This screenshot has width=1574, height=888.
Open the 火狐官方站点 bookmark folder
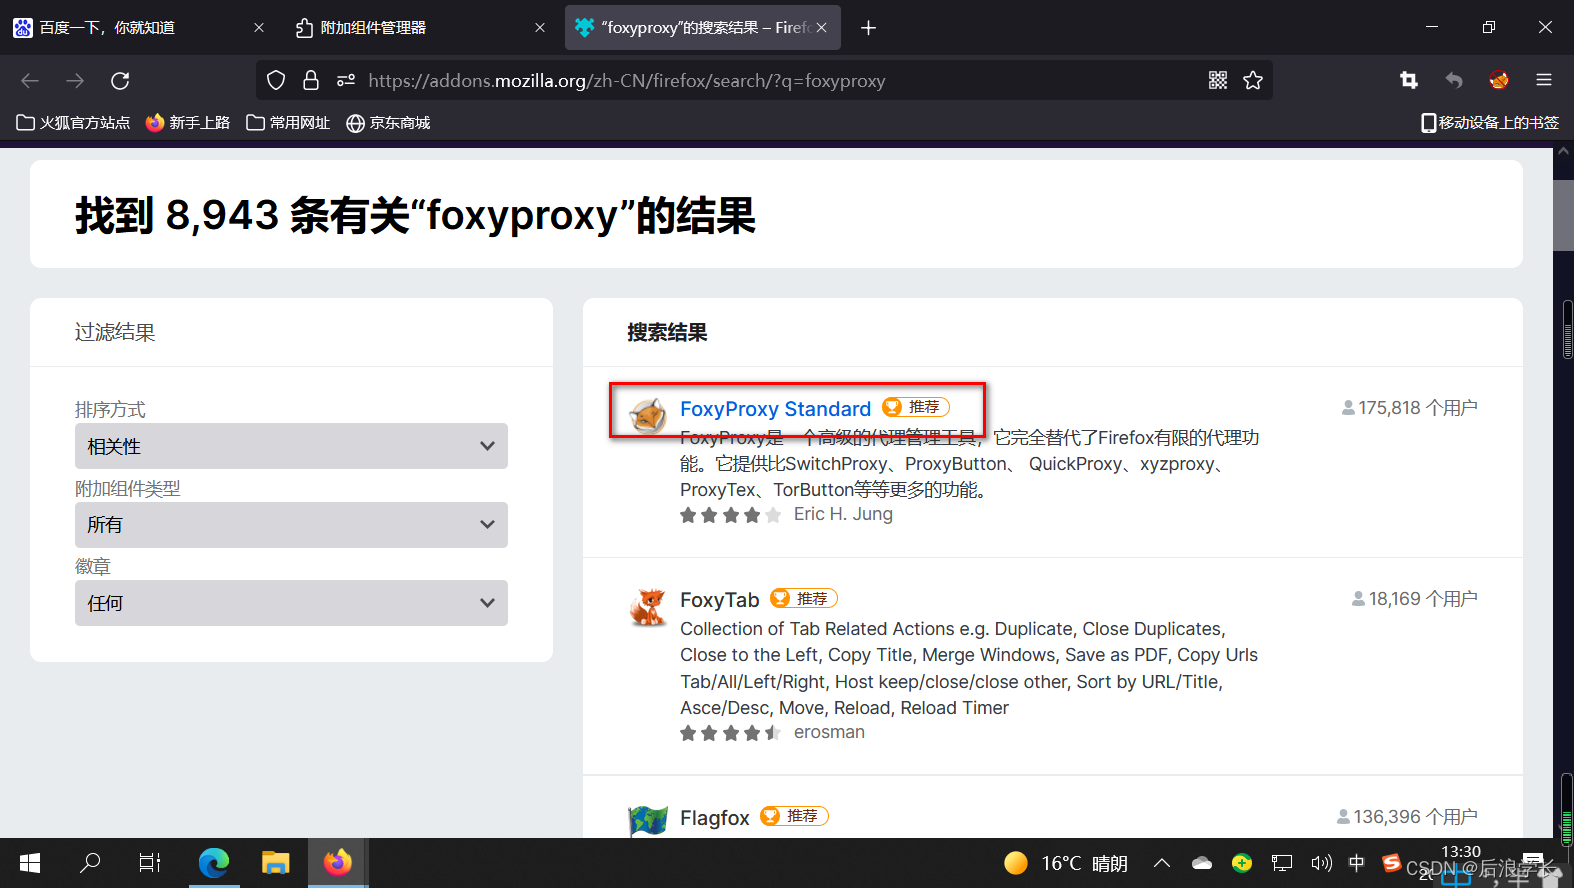click(x=73, y=123)
